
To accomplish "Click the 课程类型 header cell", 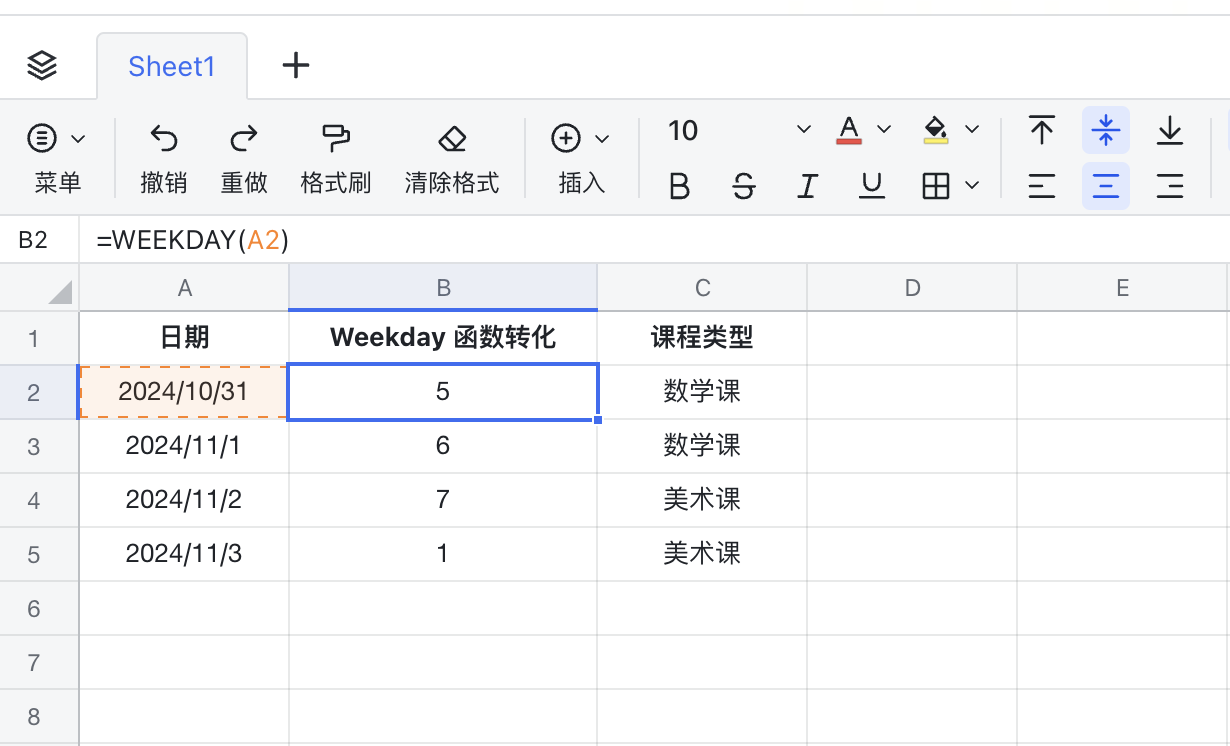I will click(x=702, y=338).
